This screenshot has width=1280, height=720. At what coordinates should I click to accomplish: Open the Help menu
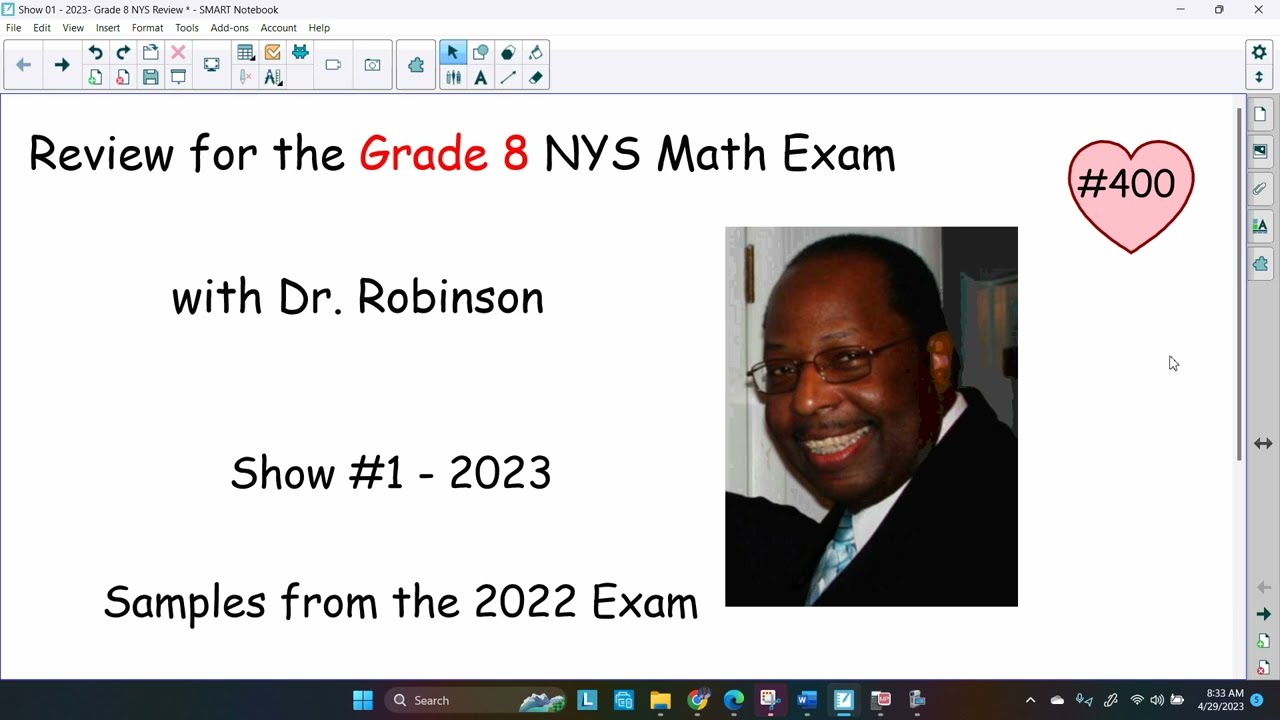click(319, 28)
